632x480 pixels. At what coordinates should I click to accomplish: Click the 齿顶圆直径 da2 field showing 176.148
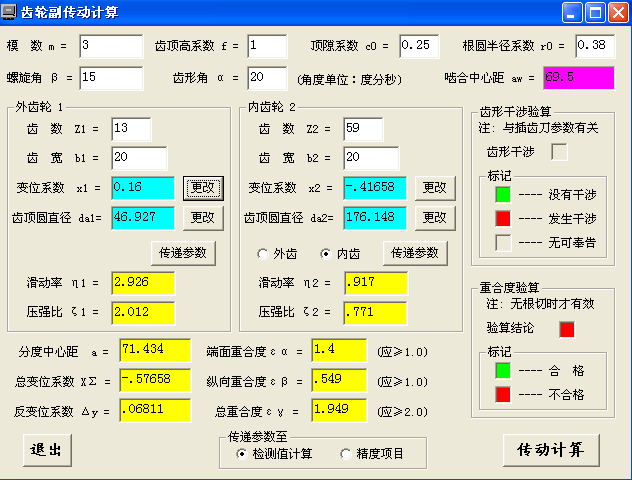tap(375, 218)
